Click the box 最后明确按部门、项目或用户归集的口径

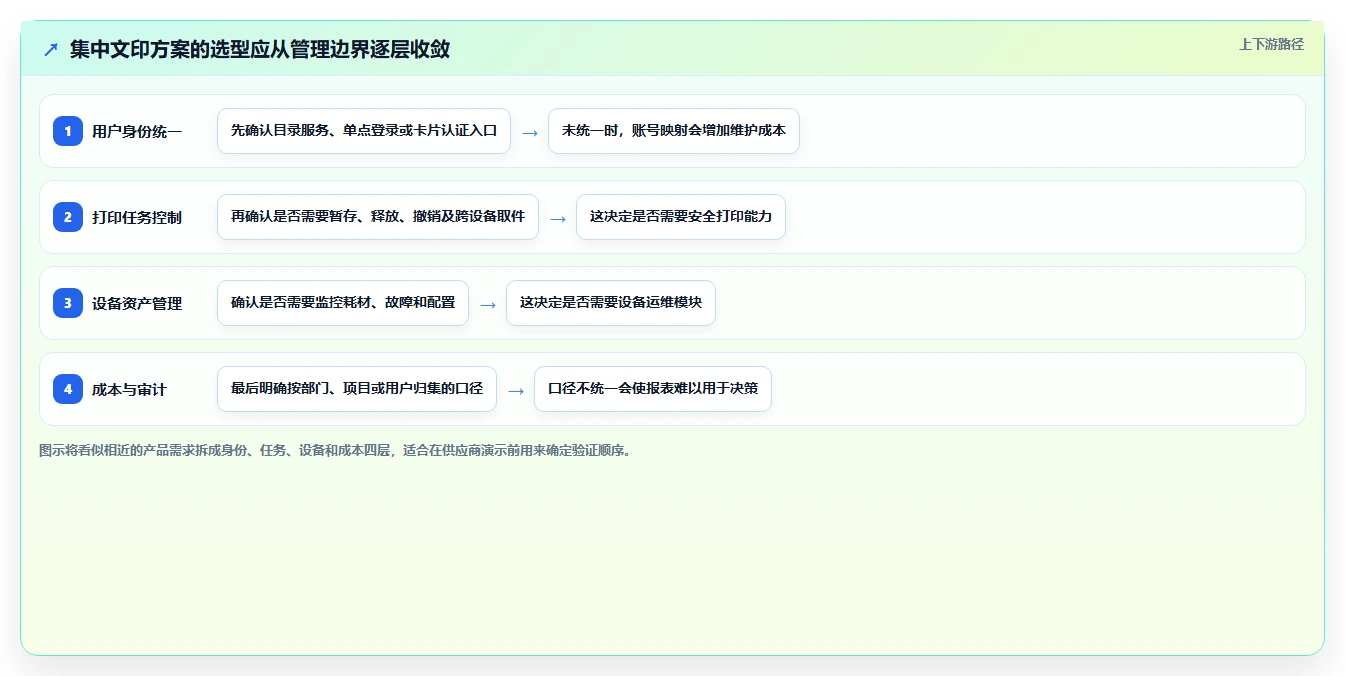point(357,389)
